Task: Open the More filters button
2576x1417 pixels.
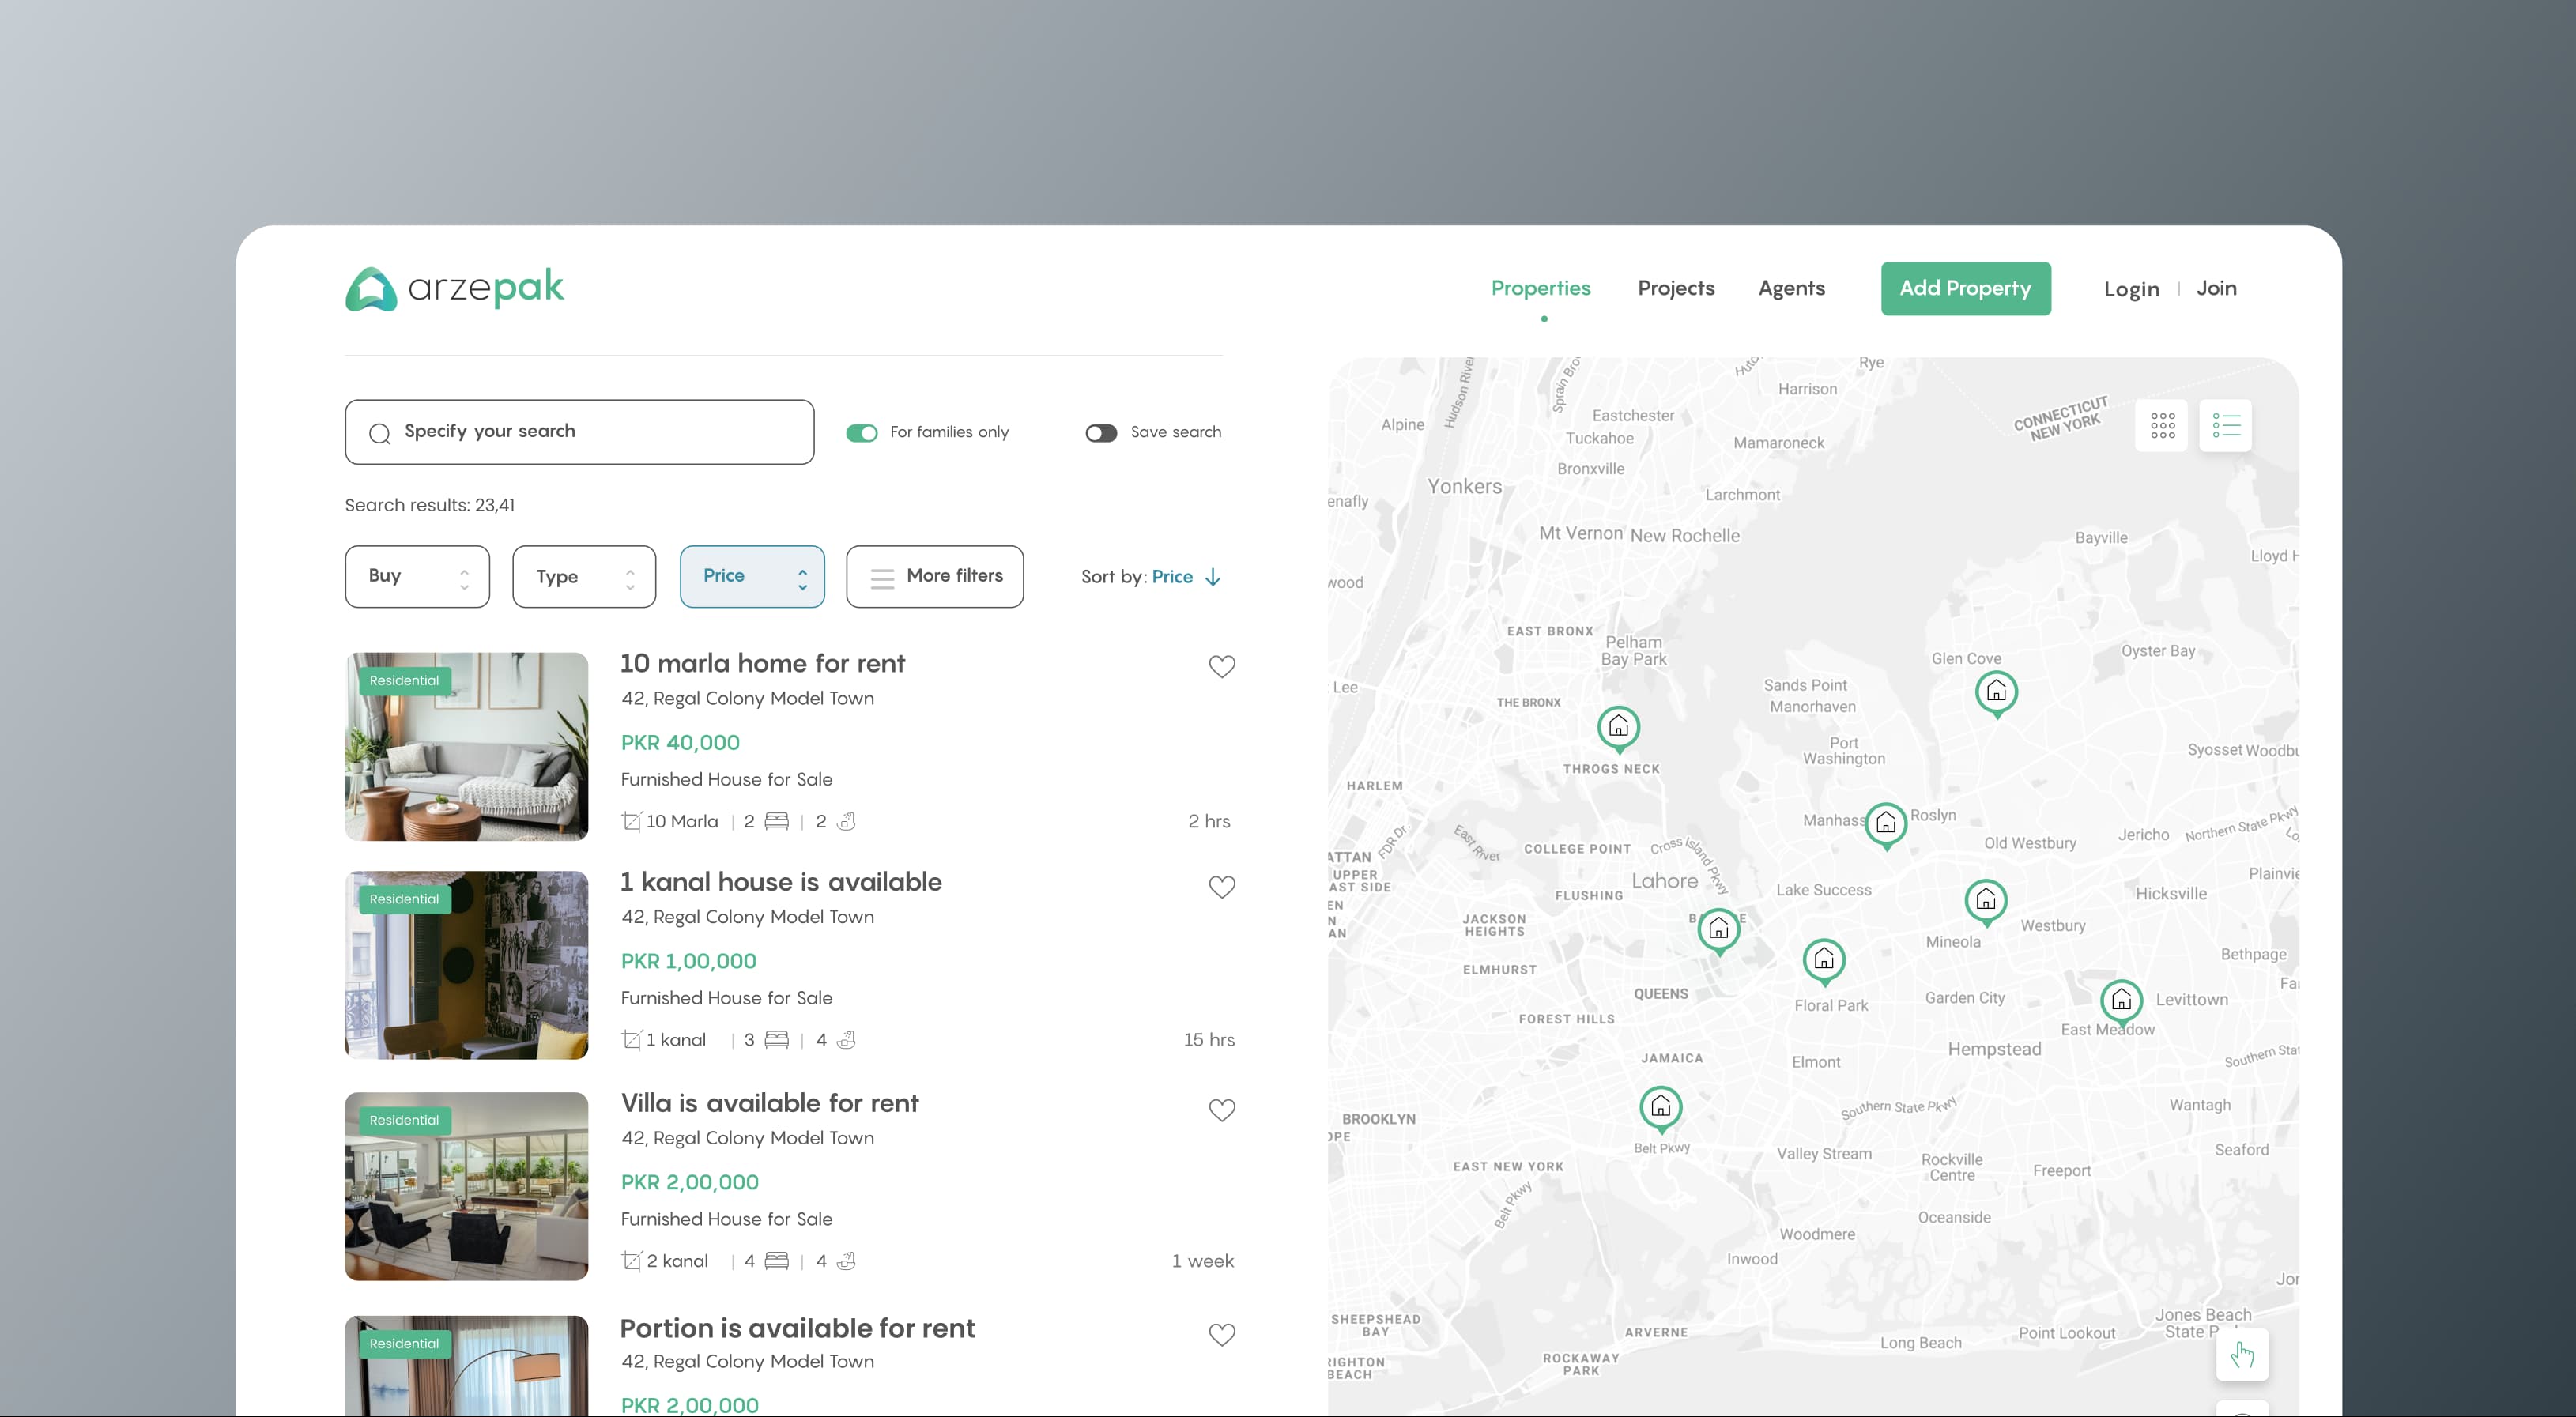Action: click(934, 576)
